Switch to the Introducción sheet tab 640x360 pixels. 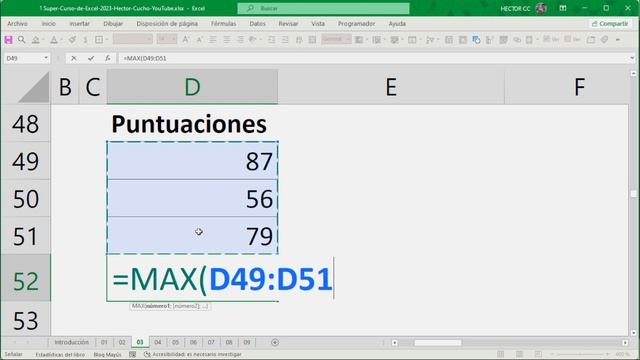tap(71, 342)
